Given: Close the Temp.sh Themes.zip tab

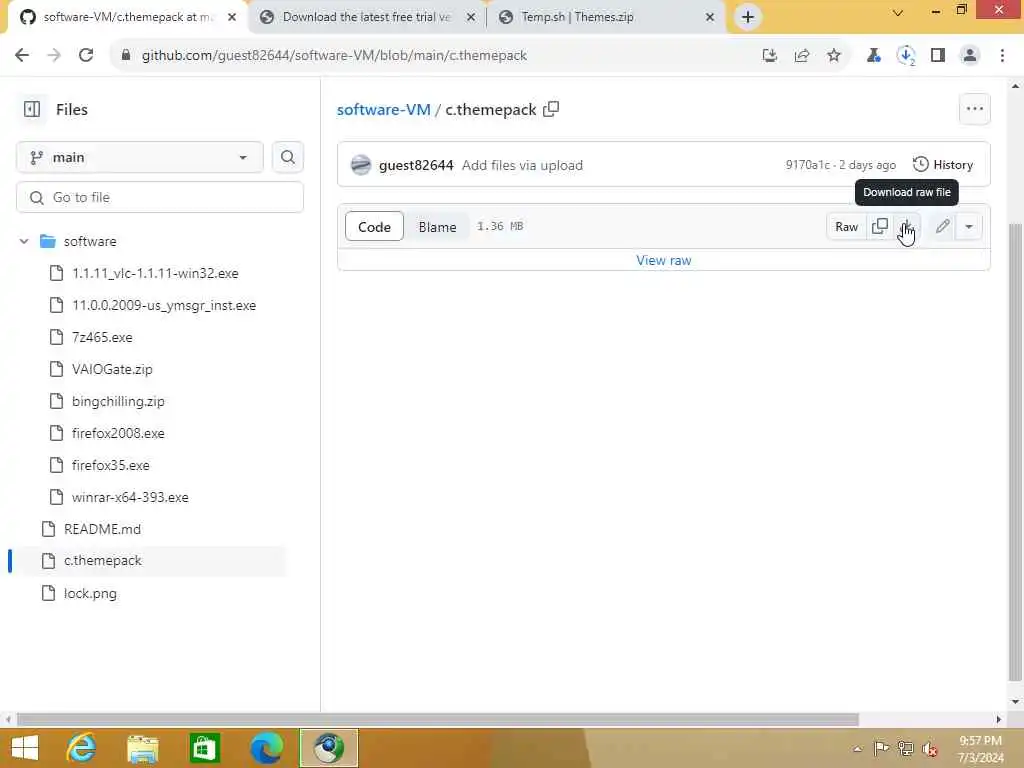Looking at the screenshot, I should (x=710, y=17).
